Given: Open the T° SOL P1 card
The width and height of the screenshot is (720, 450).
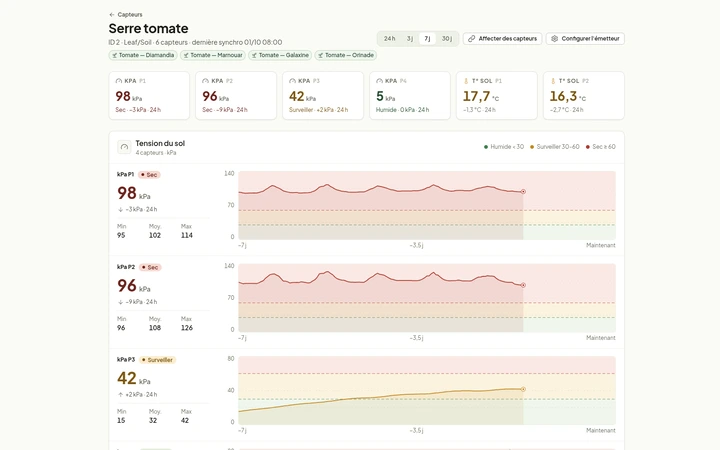Looking at the screenshot, I should [497, 96].
